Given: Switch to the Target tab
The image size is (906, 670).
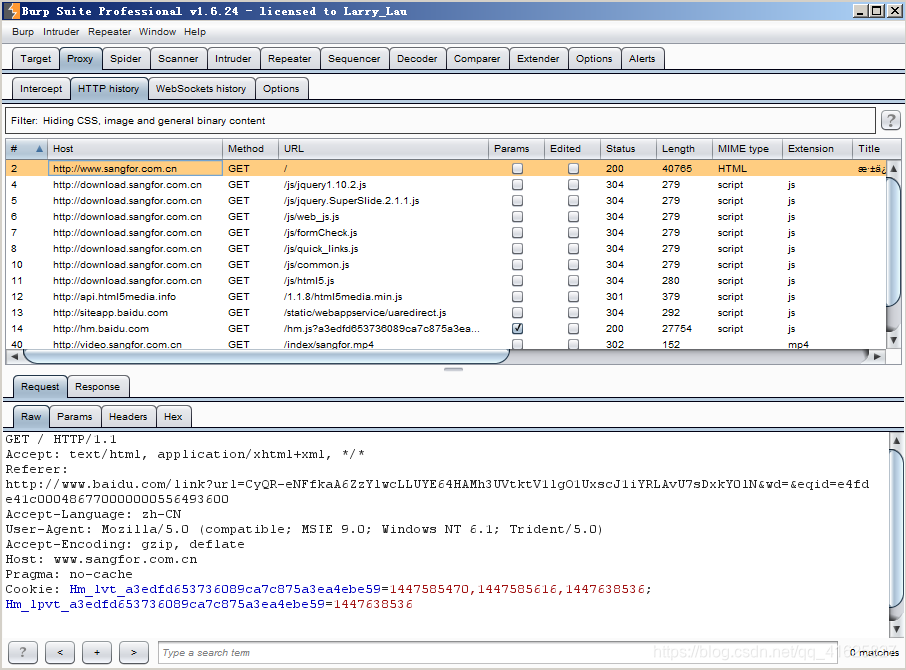Looking at the screenshot, I should 35,58.
